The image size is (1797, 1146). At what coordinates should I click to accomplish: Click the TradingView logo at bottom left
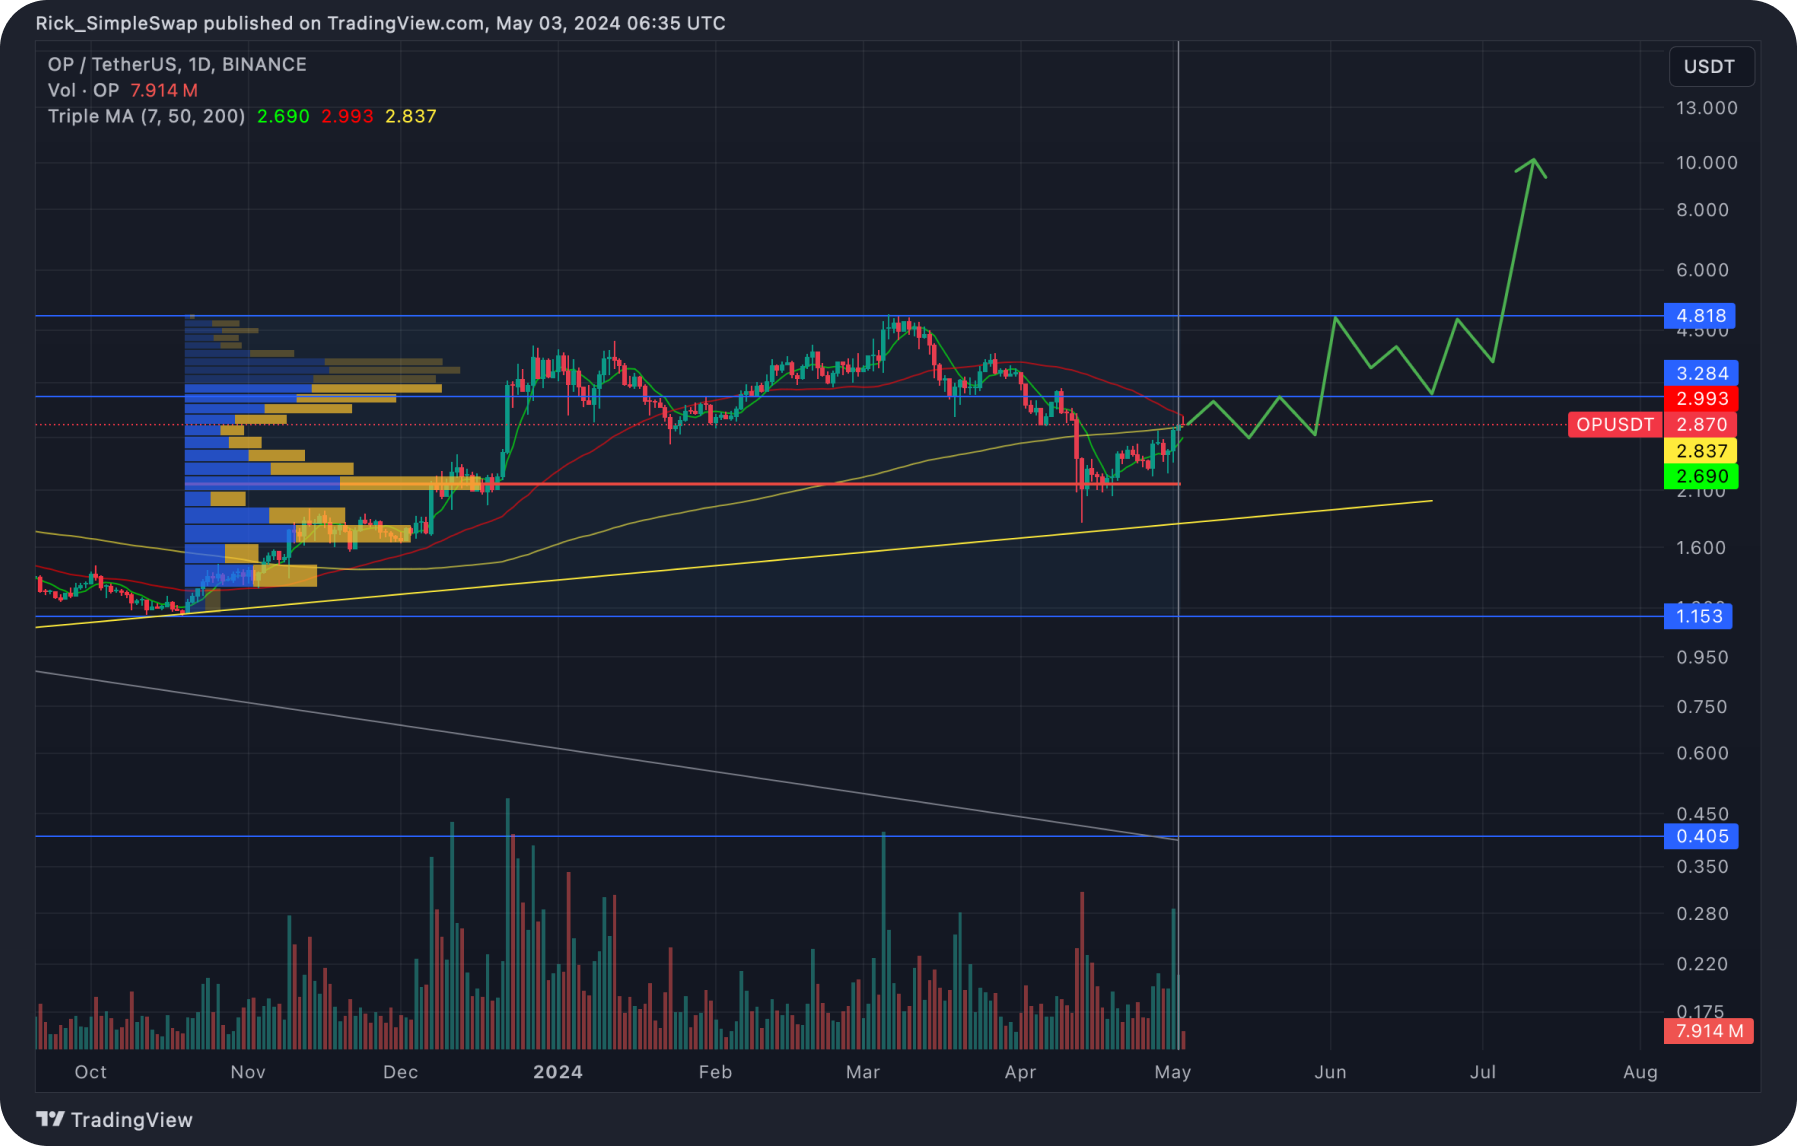(114, 1119)
